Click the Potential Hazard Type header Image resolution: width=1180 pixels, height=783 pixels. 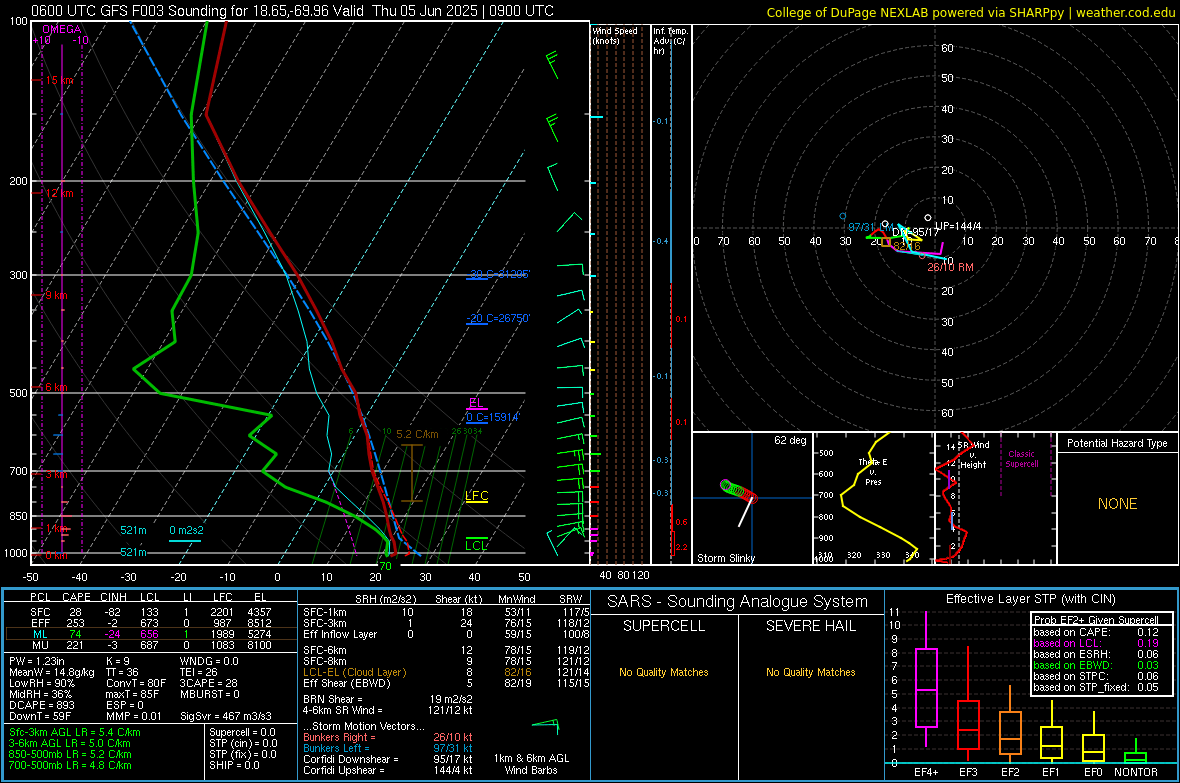click(x=1118, y=443)
